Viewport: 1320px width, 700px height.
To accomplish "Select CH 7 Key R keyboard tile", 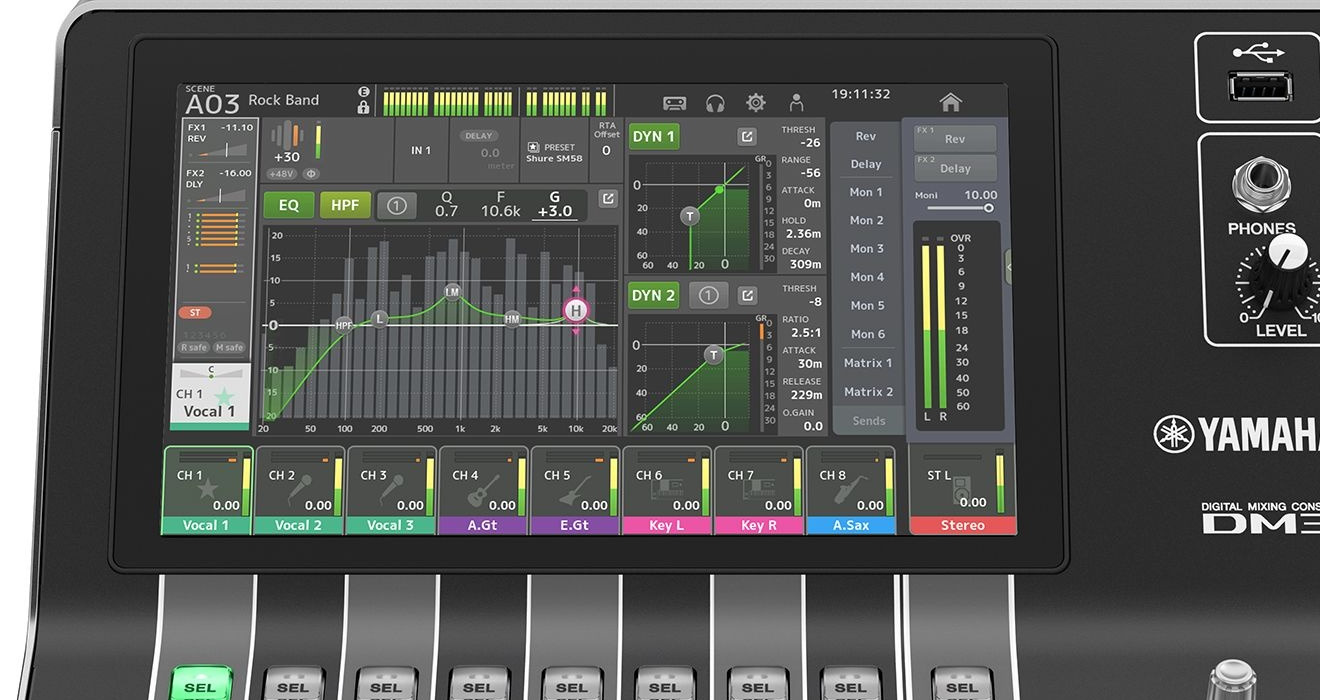I will [759, 490].
